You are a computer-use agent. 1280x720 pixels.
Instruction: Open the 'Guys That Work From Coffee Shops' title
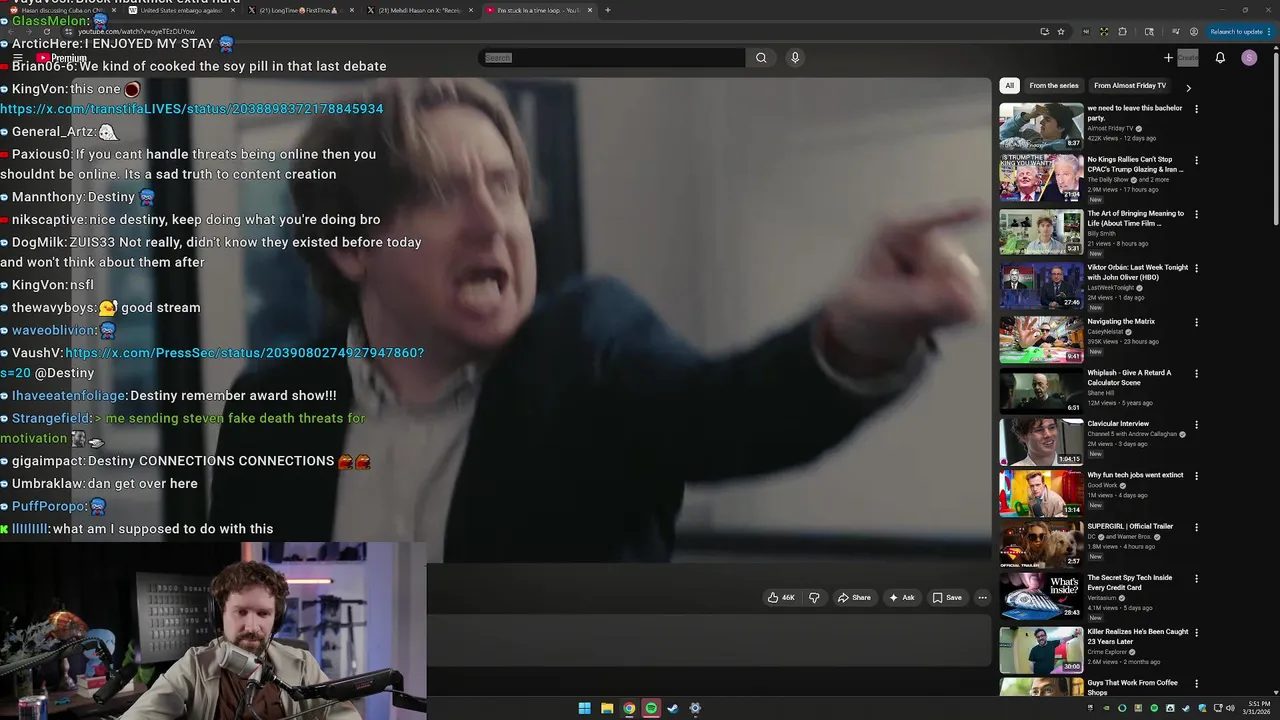point(1133,688)
